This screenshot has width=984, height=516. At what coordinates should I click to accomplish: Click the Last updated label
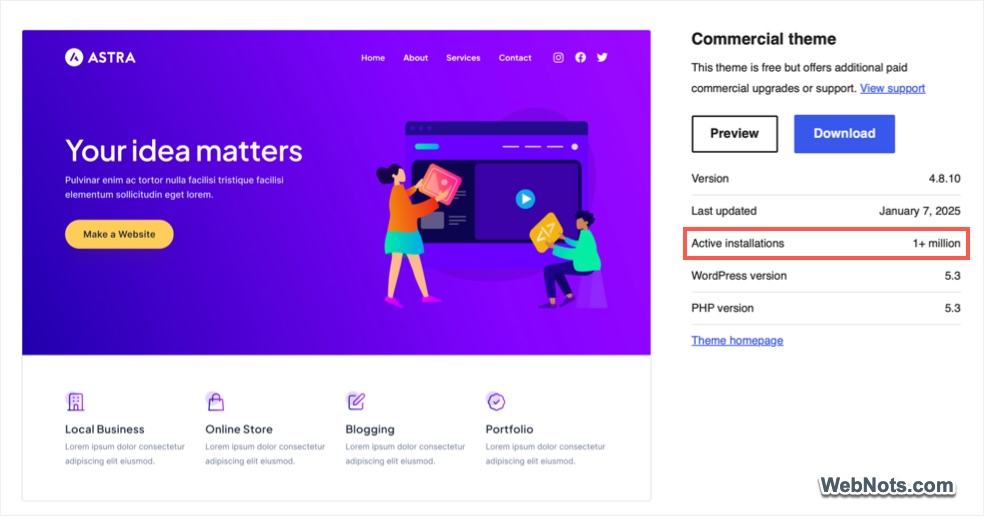(x=724, y=211)
